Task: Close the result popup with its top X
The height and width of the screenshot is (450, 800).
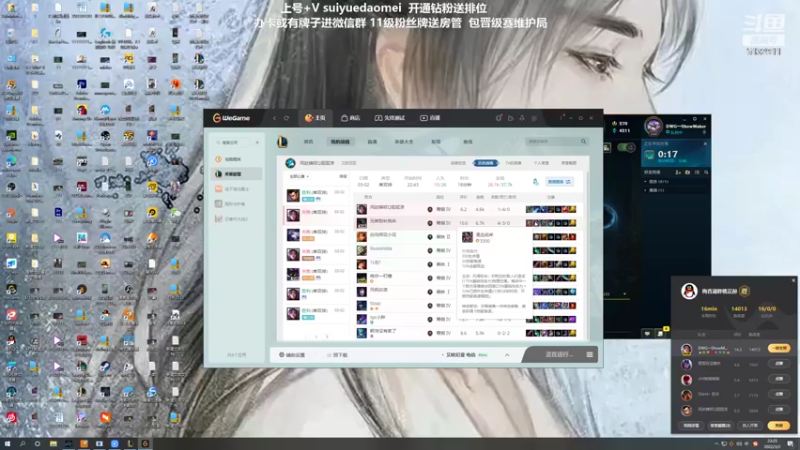Action: (x=793, y=280)
